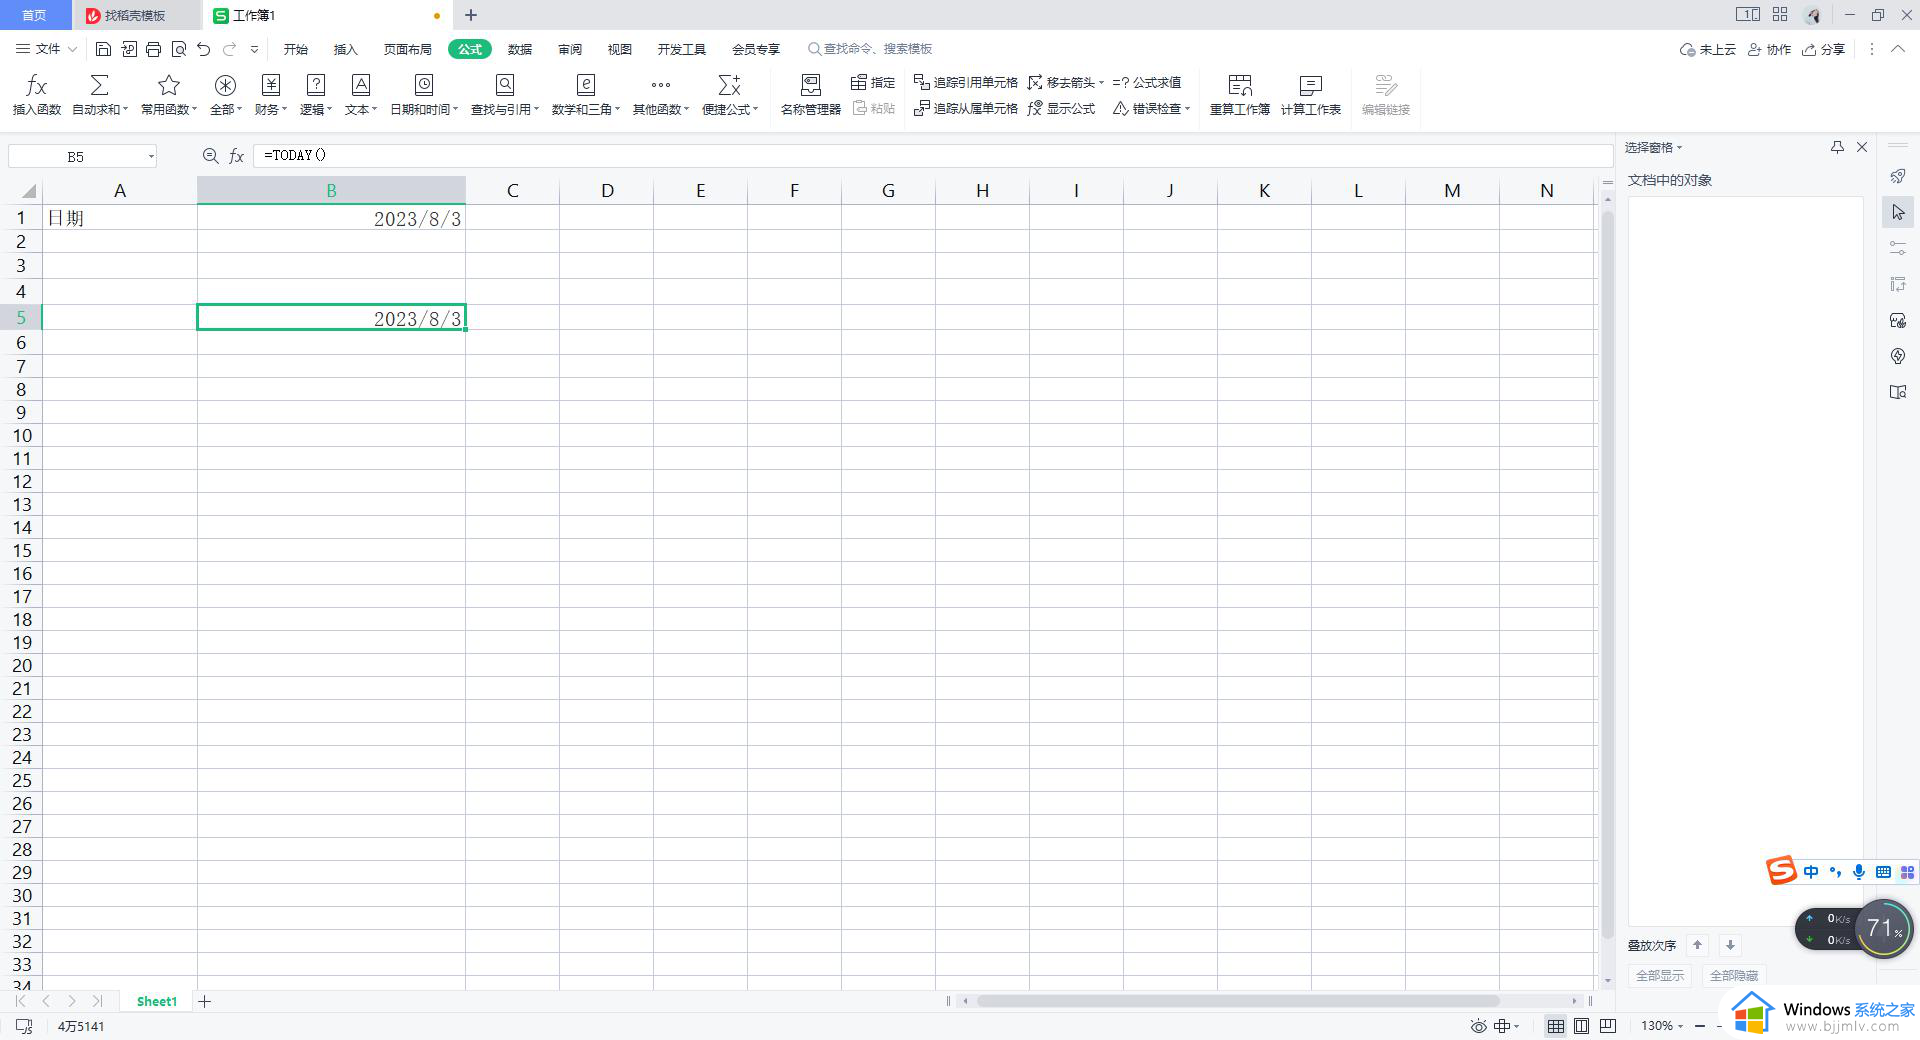
Task: Move object down in stacking order
Action: point(1730,945)
